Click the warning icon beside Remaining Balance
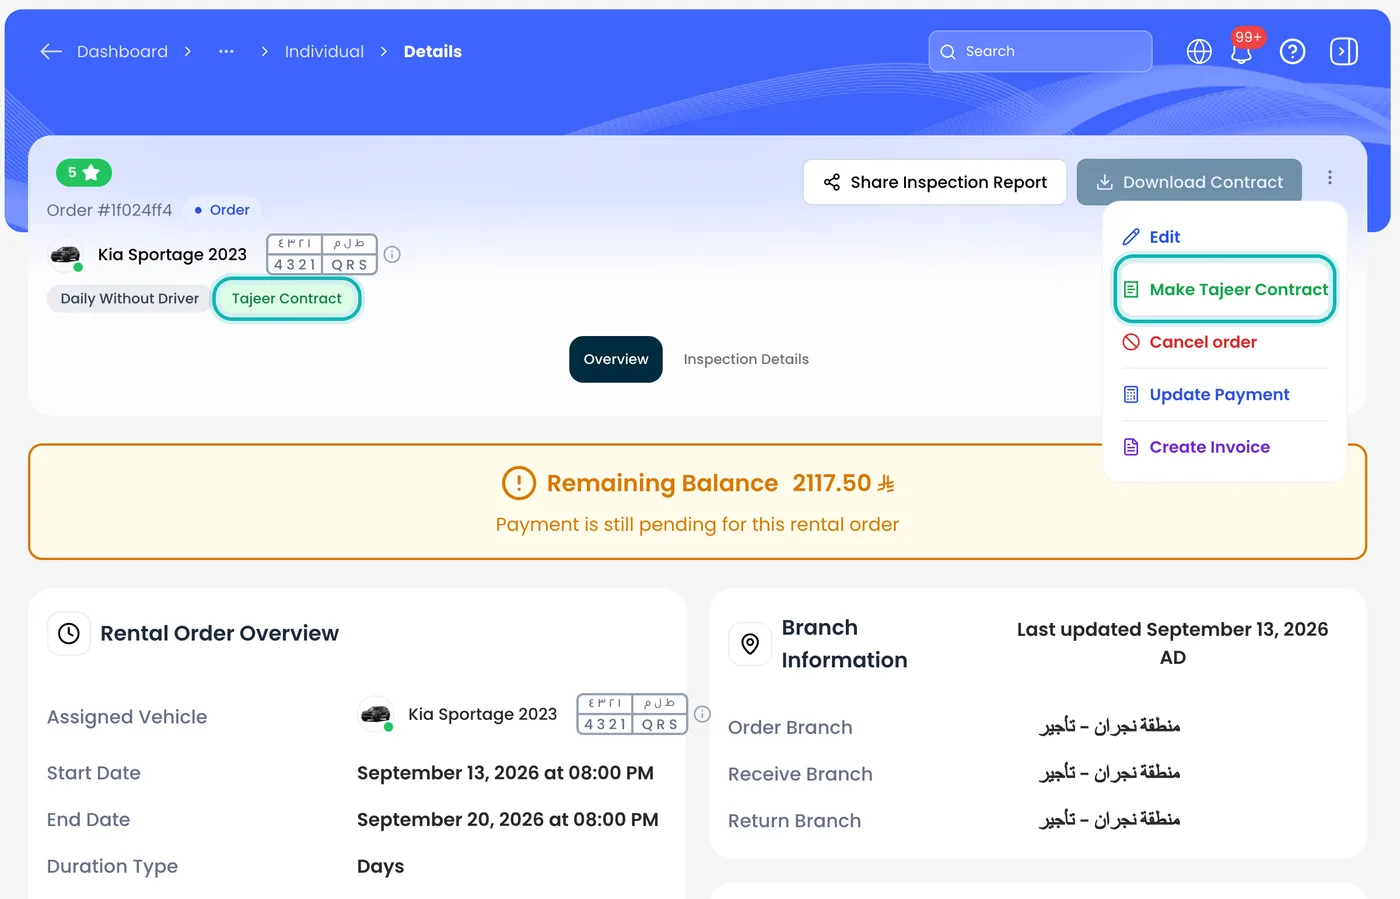The image size is (1400, 899). click(x=518, y=483)
